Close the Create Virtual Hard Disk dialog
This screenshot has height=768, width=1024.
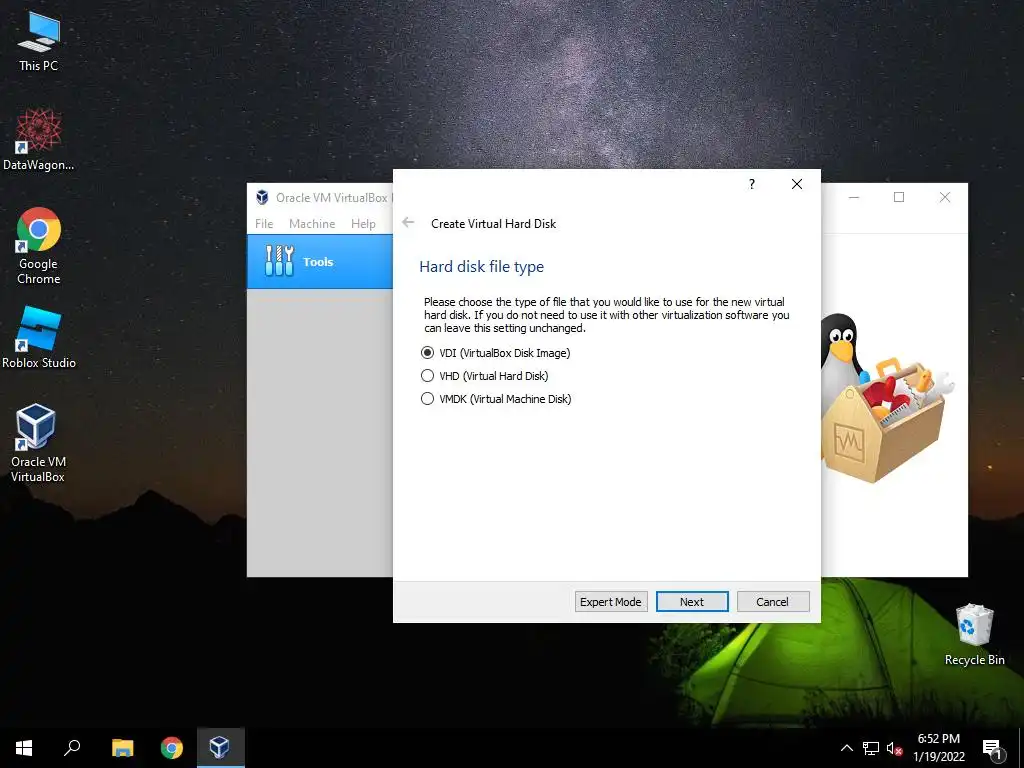click(797, 184)
